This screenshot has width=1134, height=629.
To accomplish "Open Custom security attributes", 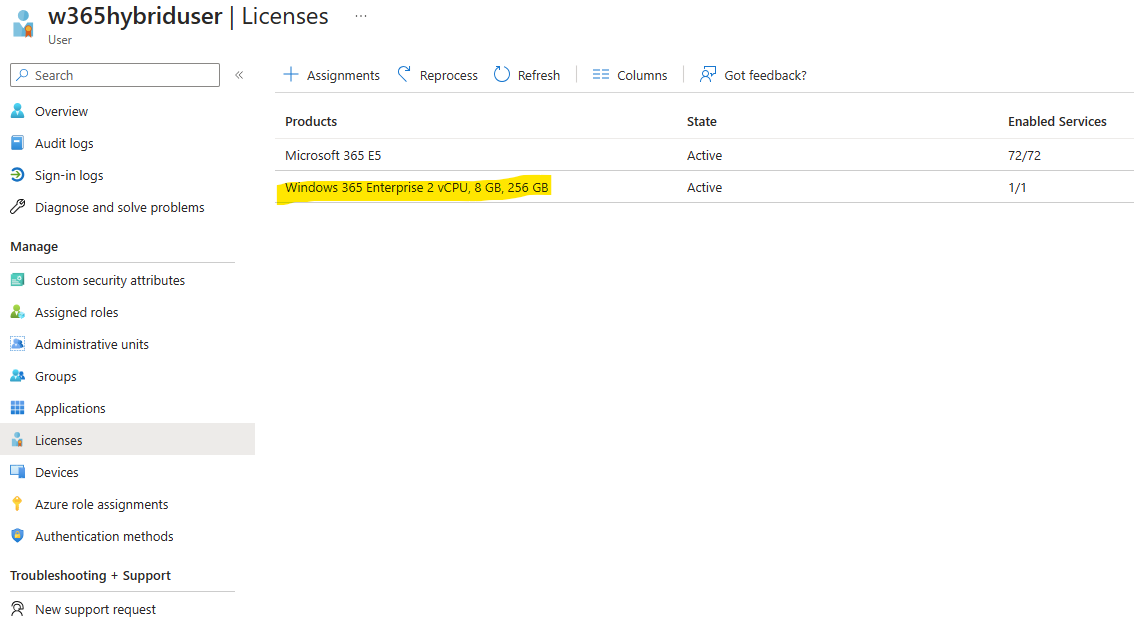I will tap(110, 281).
